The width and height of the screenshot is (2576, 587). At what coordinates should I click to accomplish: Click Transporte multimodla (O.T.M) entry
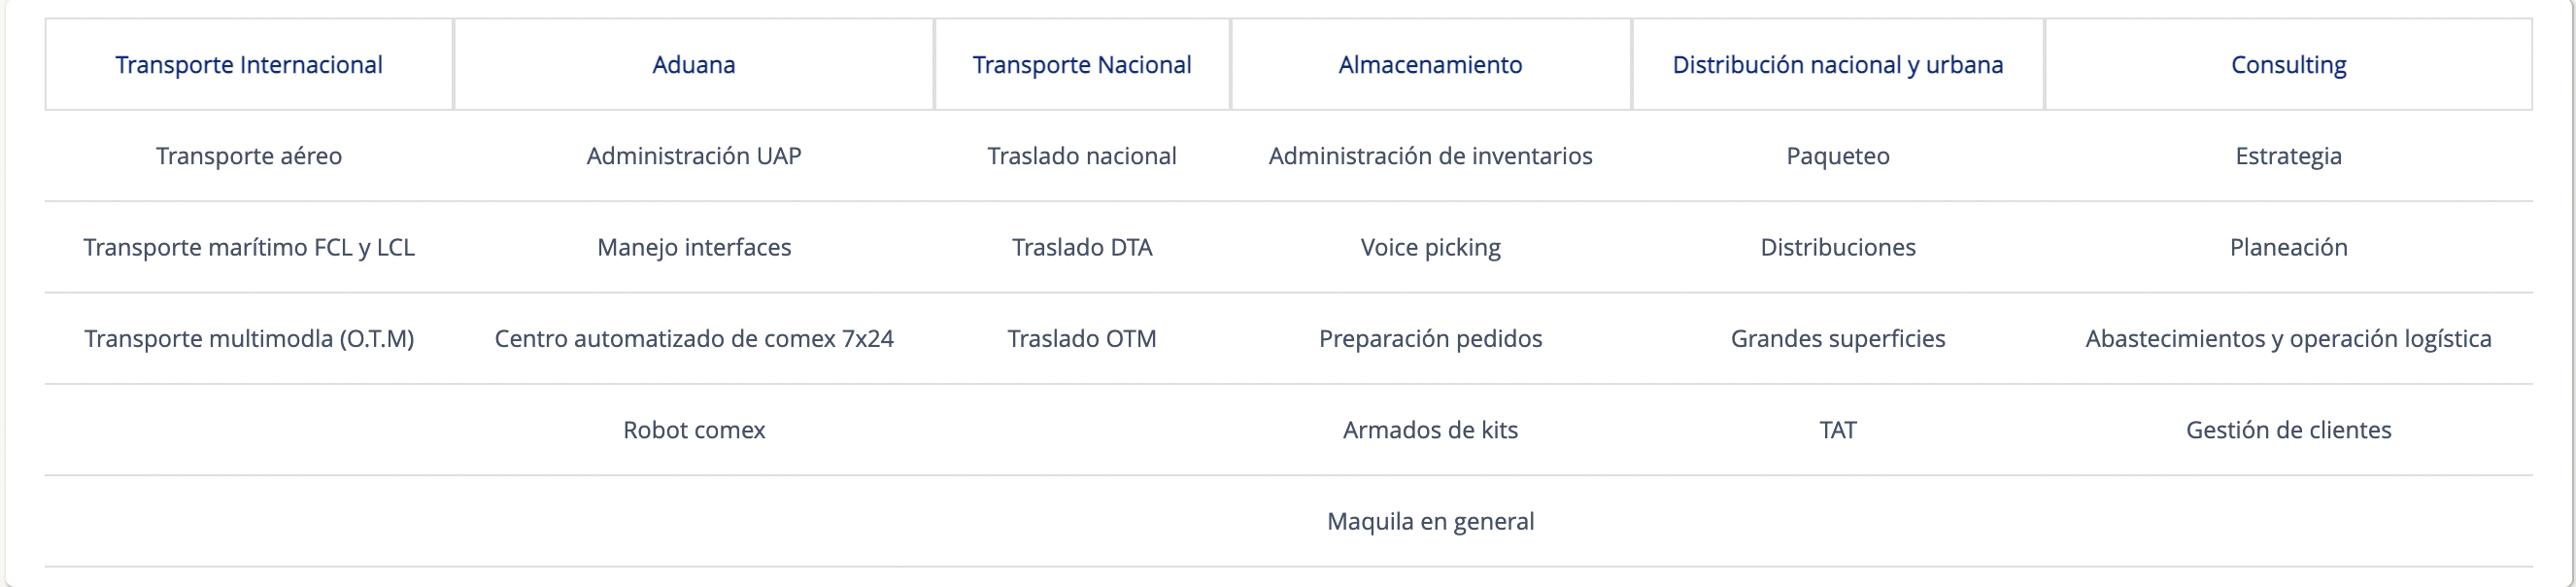click(249, 339)
